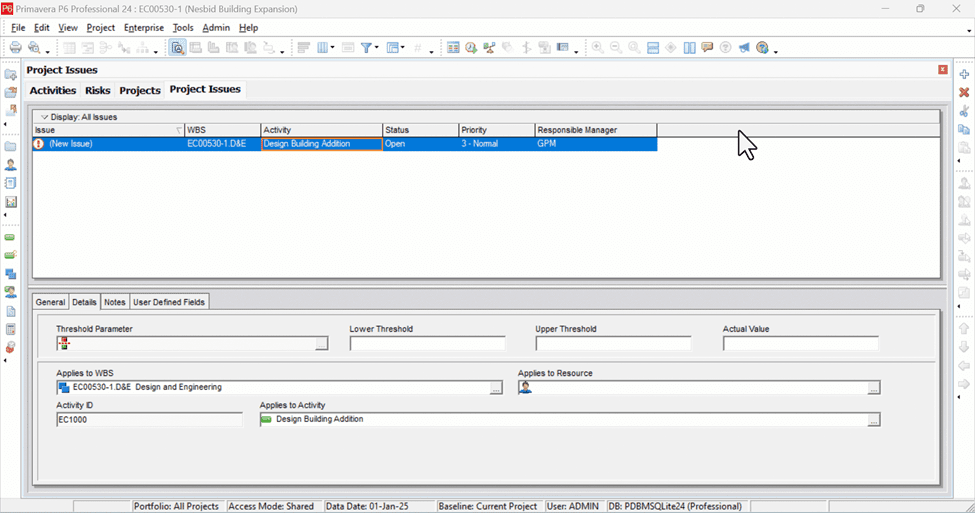Viewport: 975px width, 513px height.
Task: Click the Responsible Manager column header
Action: (596, 130)
